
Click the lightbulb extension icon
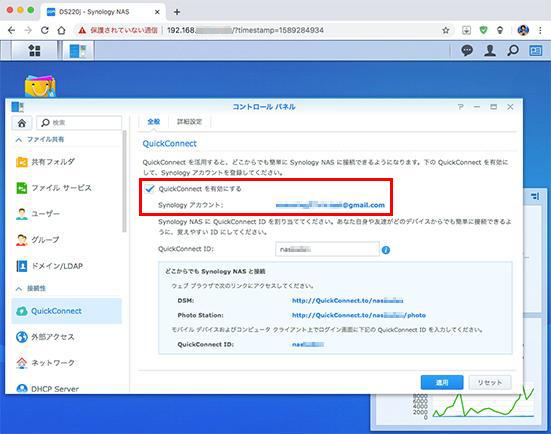pyautogui.click(x=500, y=30)
